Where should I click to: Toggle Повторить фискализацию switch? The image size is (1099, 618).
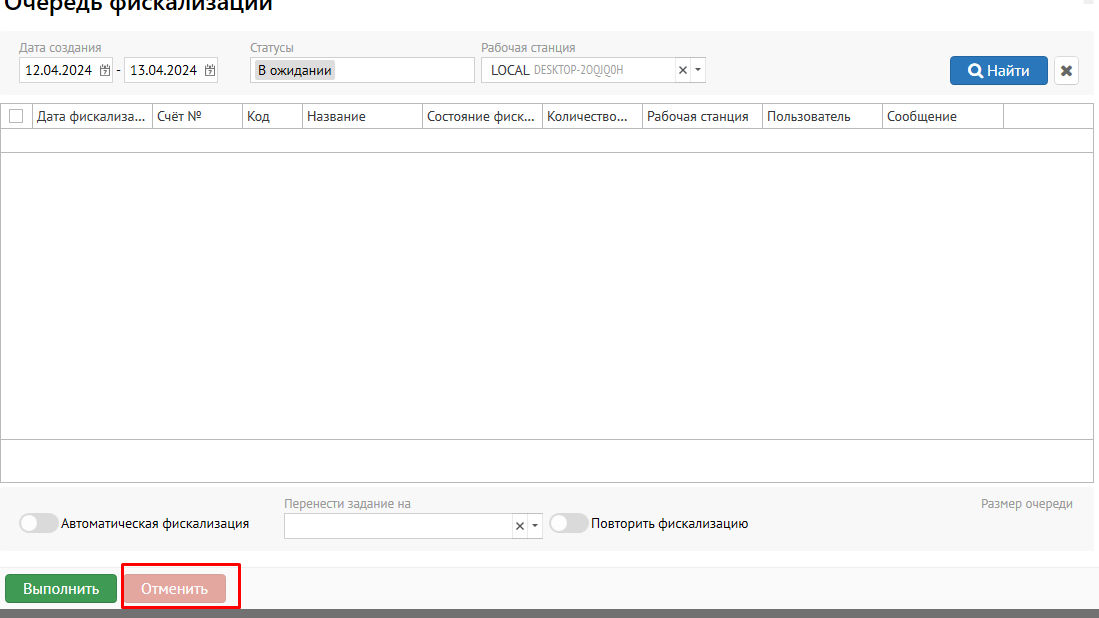(x=568, y=523)
